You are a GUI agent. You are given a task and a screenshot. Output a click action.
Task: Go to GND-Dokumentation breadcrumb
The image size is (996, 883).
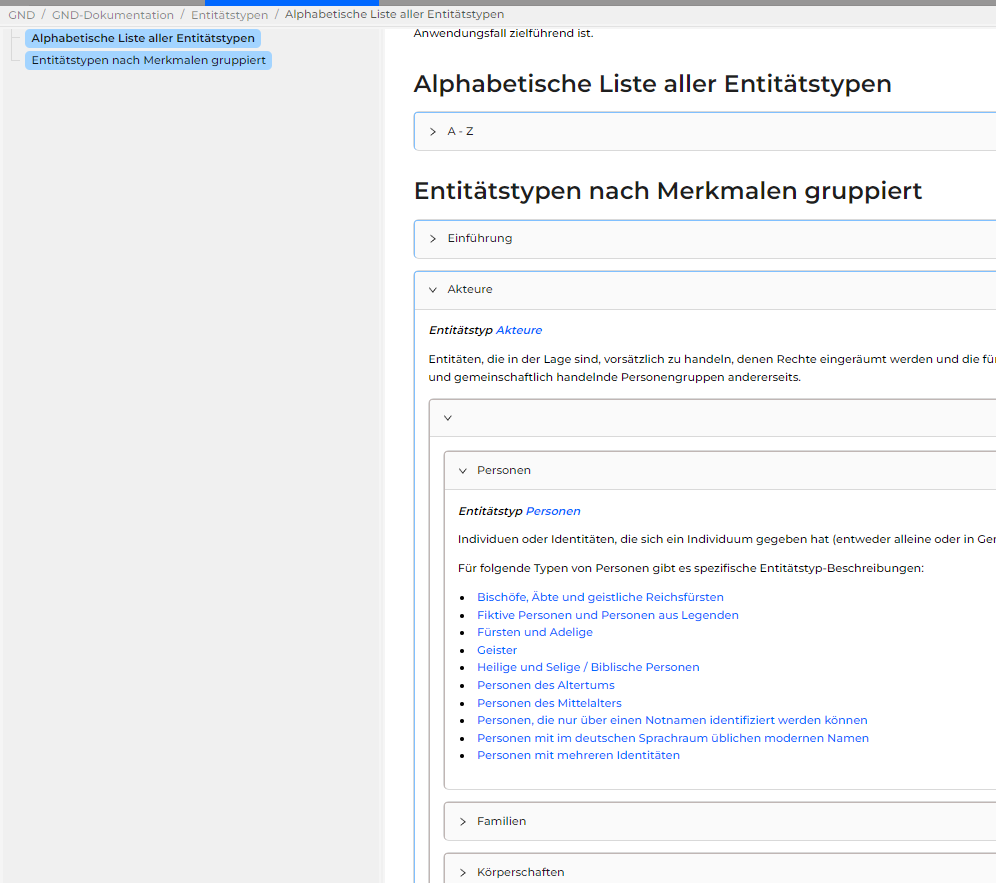click(113, 15)
